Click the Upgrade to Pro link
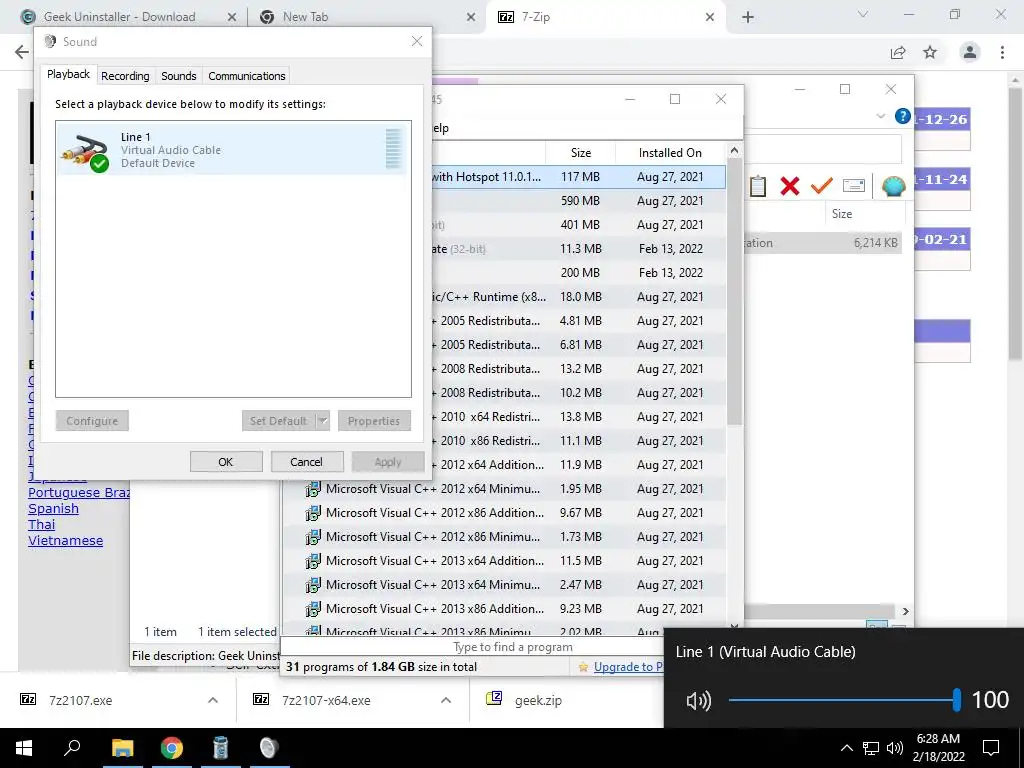 [628, 667]
